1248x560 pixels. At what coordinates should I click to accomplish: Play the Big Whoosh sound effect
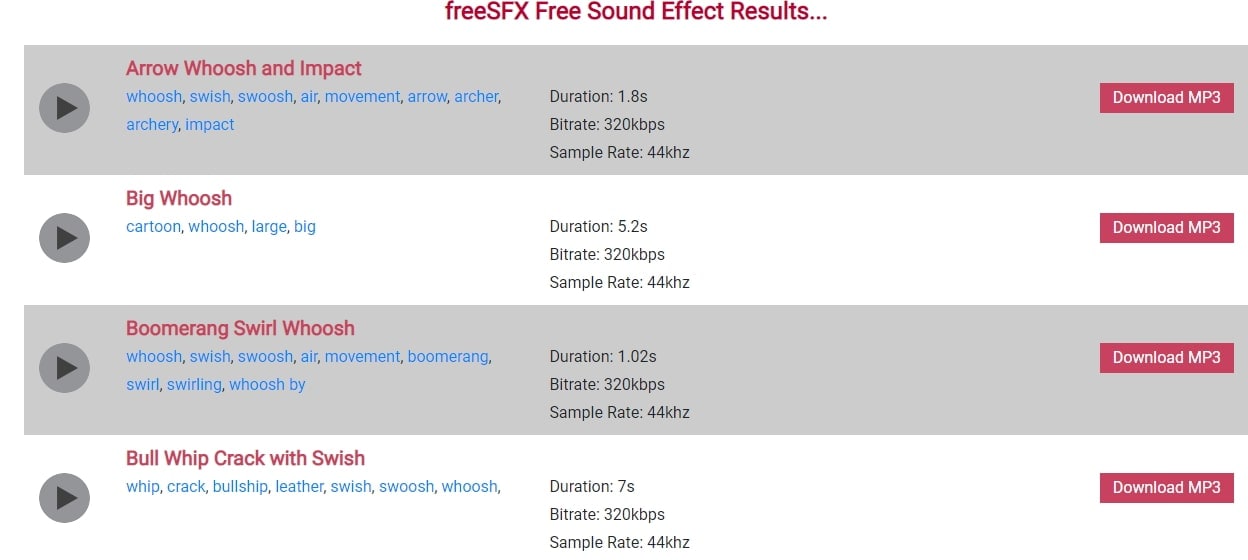pos(64,238)
